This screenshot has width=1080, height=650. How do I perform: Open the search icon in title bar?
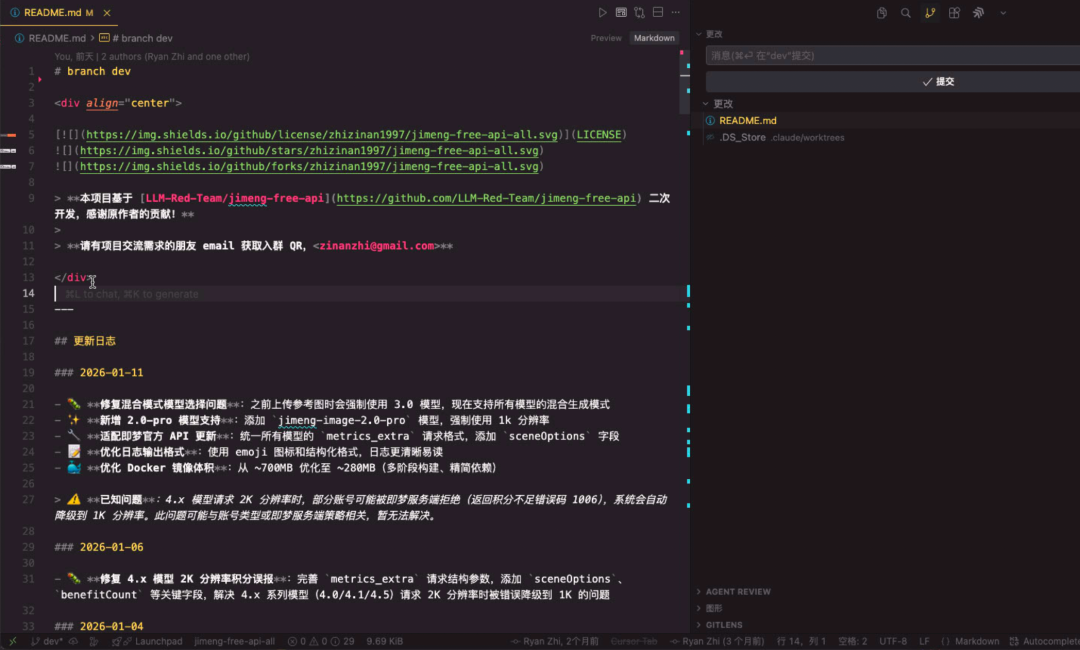pyautogui.click(x=905, y=13)
